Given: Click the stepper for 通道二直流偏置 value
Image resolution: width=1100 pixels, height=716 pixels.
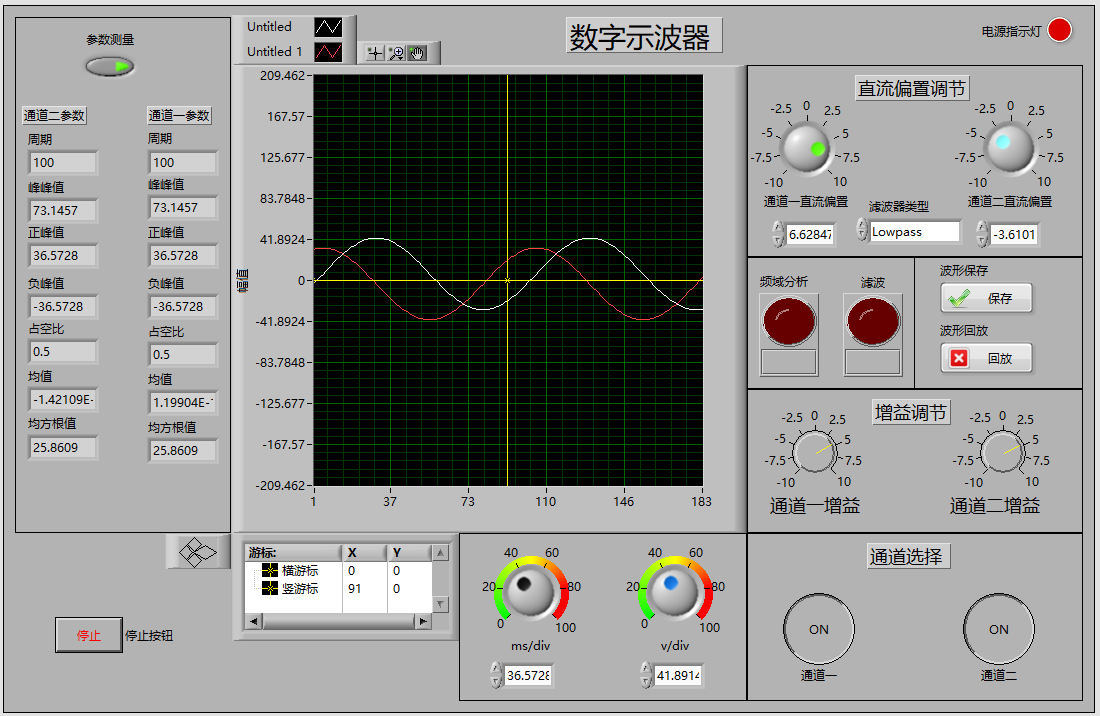Looking at the screenshot, I should click(x=982, y=234).
